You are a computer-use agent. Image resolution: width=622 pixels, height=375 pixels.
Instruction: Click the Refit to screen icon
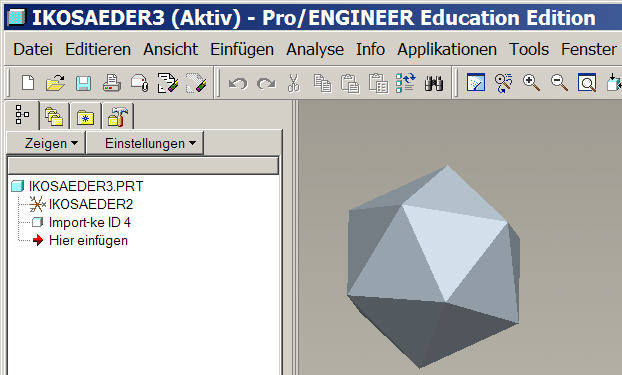[587, 83]
